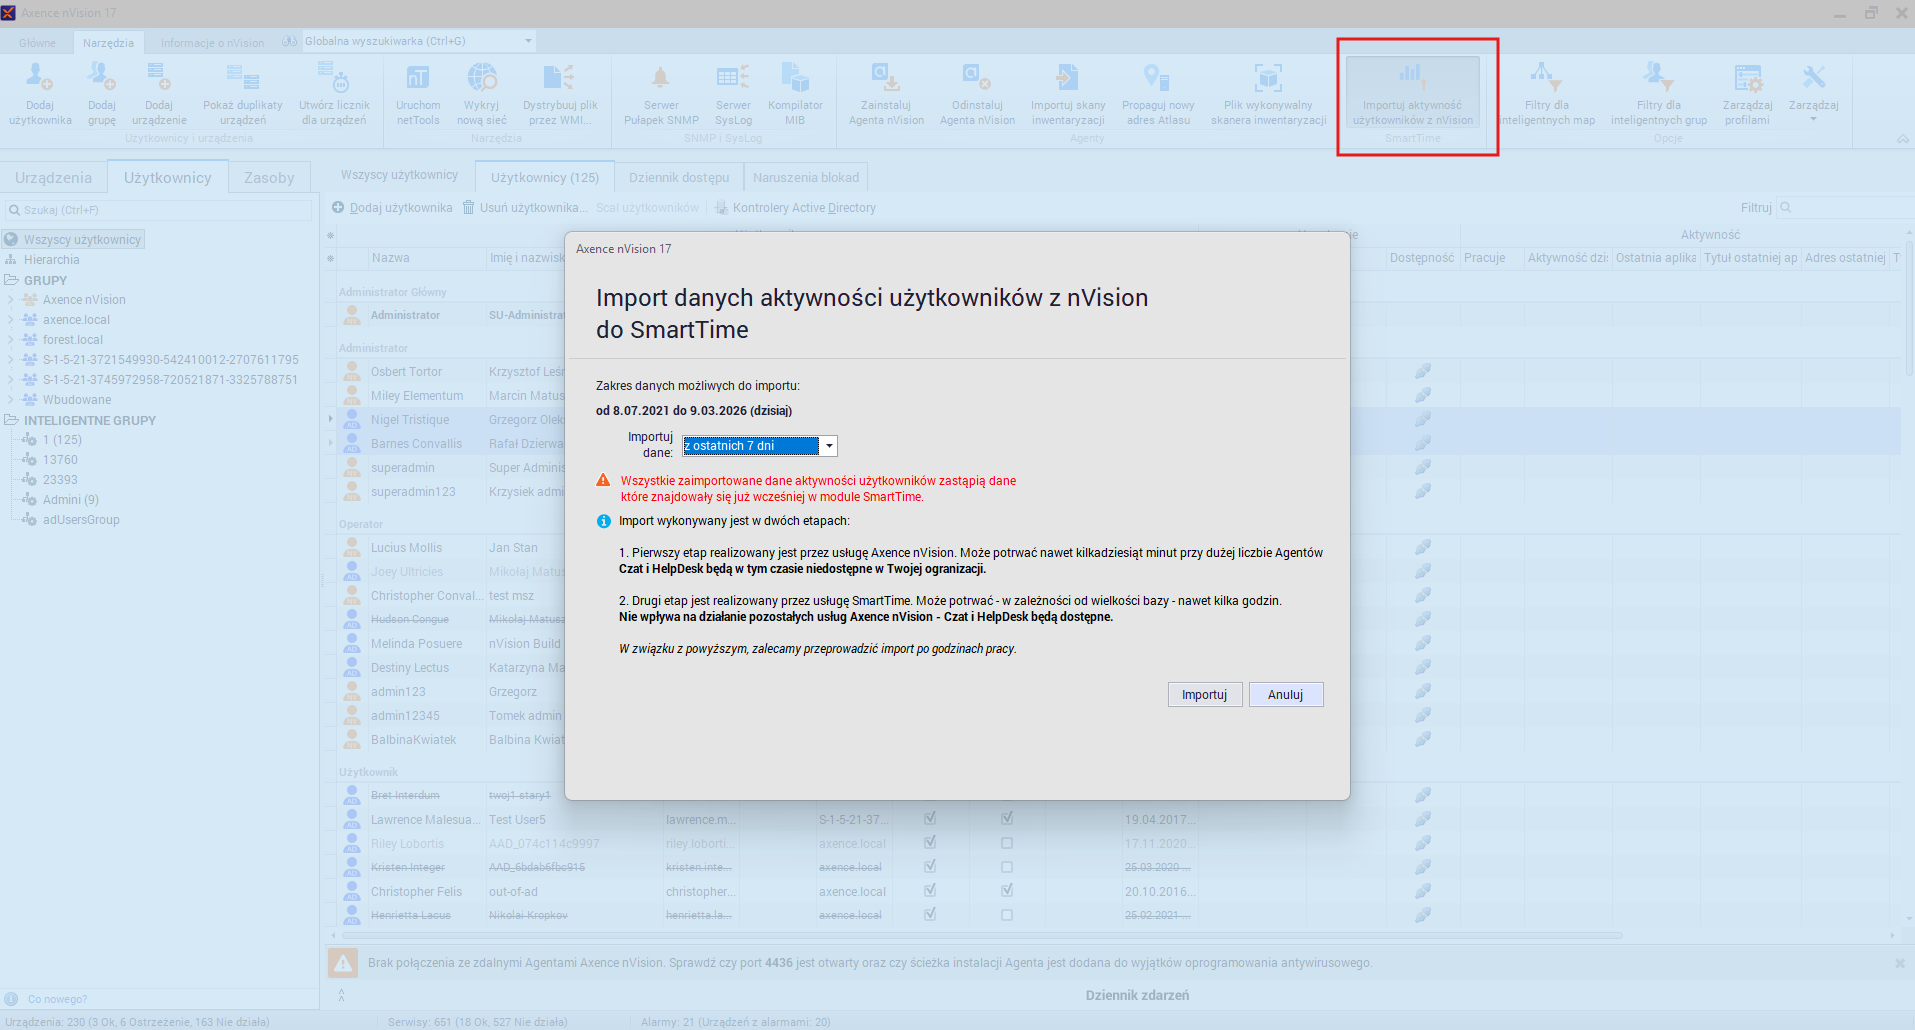This screenshot has width=1915, height=1030.
Task: Toggle the empty checkbox in Riley Lobortis row
Action: [x=1007, y=843]
